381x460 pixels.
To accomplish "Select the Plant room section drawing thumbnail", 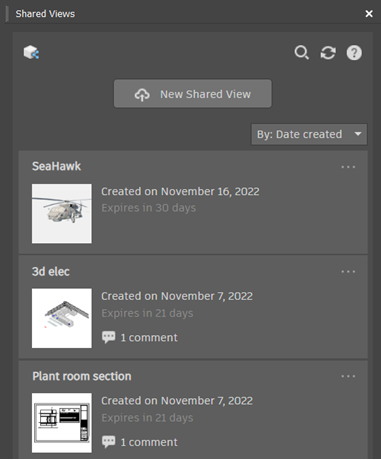I will (x=62, y=423).
